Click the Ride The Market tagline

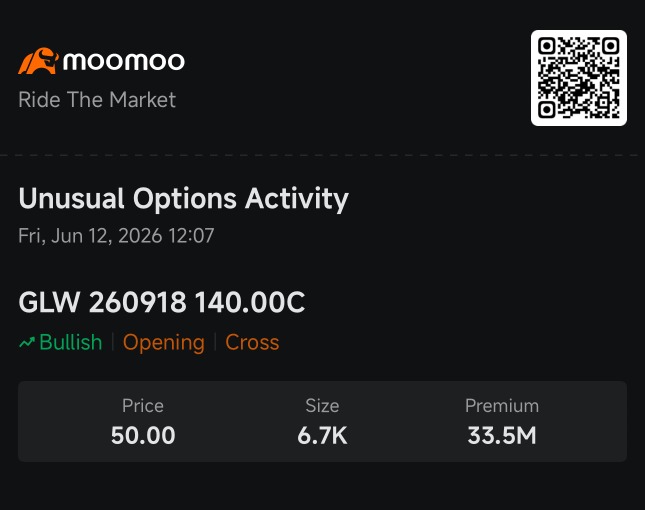[97, 100]
